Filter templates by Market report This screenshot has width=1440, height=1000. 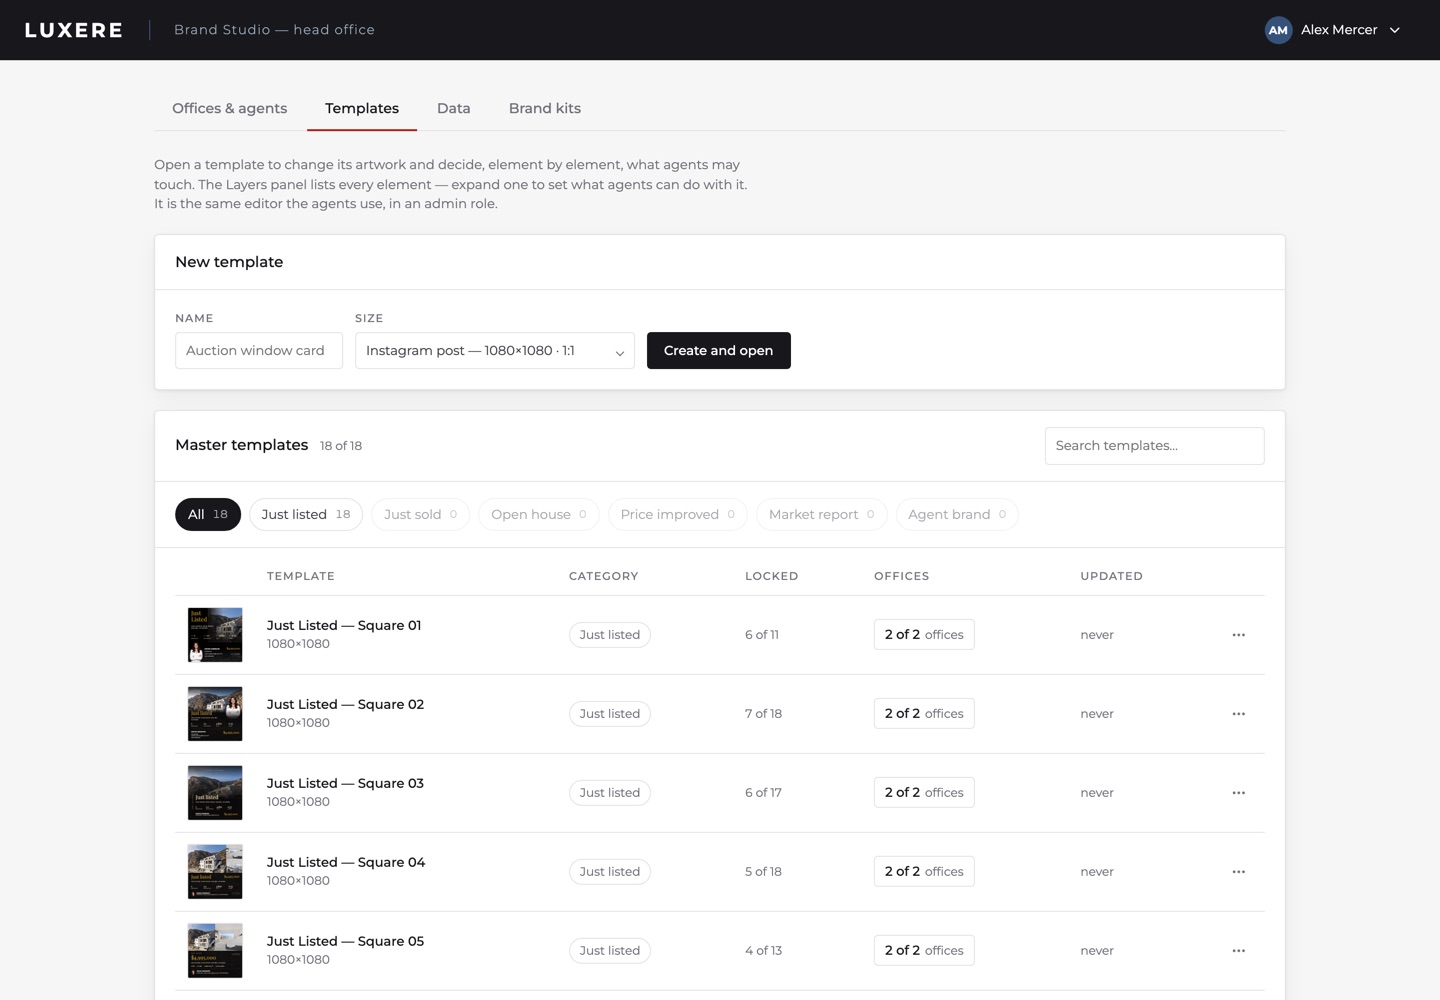click(822, 515)
